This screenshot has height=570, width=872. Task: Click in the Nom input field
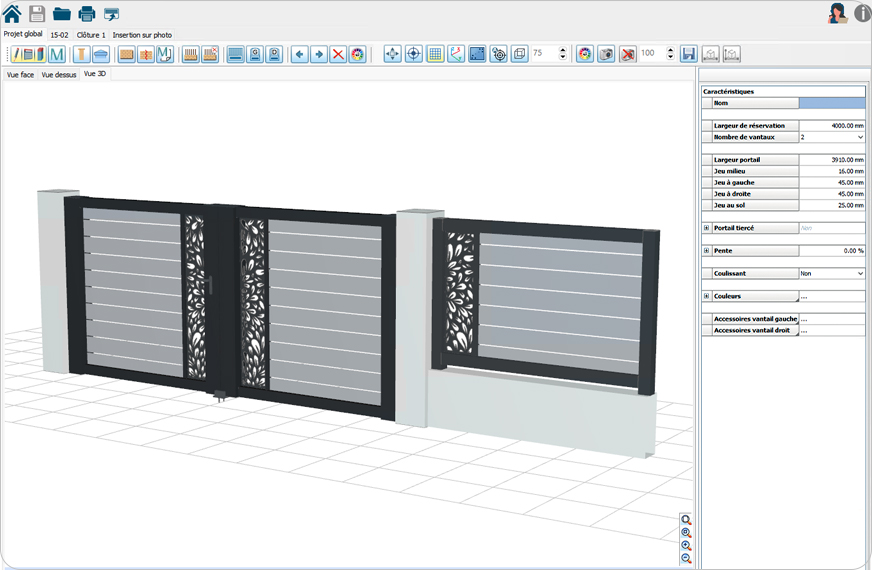[831, 103]
